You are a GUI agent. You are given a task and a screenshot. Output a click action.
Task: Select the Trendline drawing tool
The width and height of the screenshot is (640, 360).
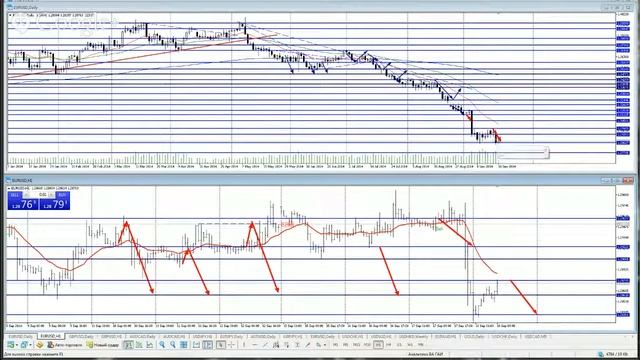(x=265, y=345)
